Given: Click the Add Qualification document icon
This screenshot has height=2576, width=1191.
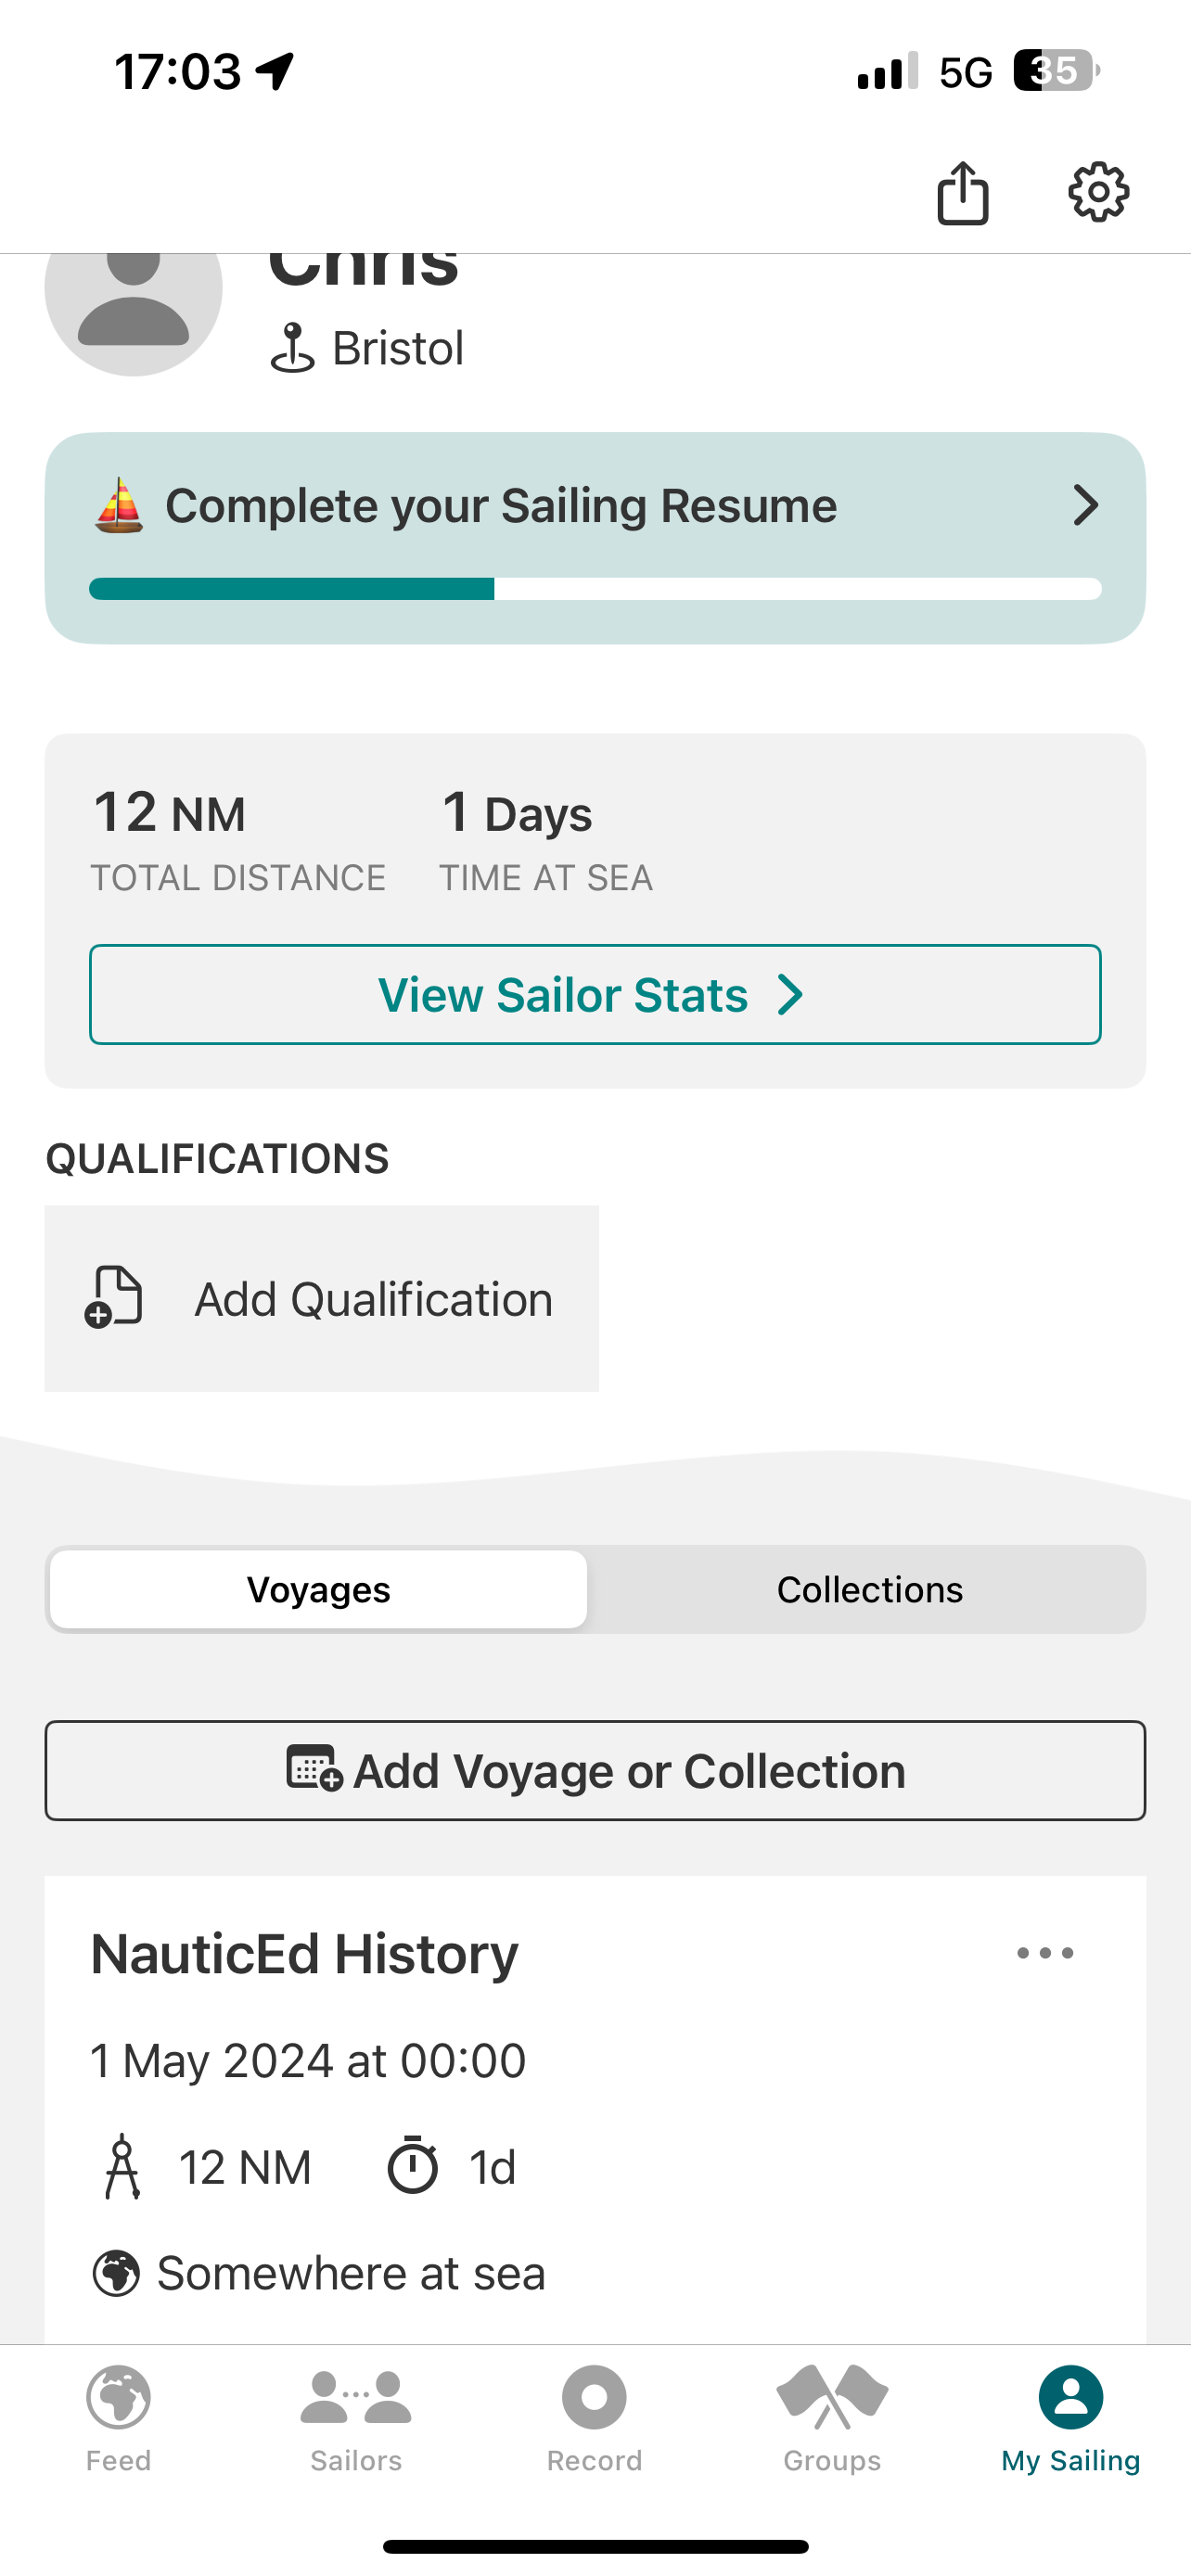Looking at the screenshot, I should (114, 1297).
